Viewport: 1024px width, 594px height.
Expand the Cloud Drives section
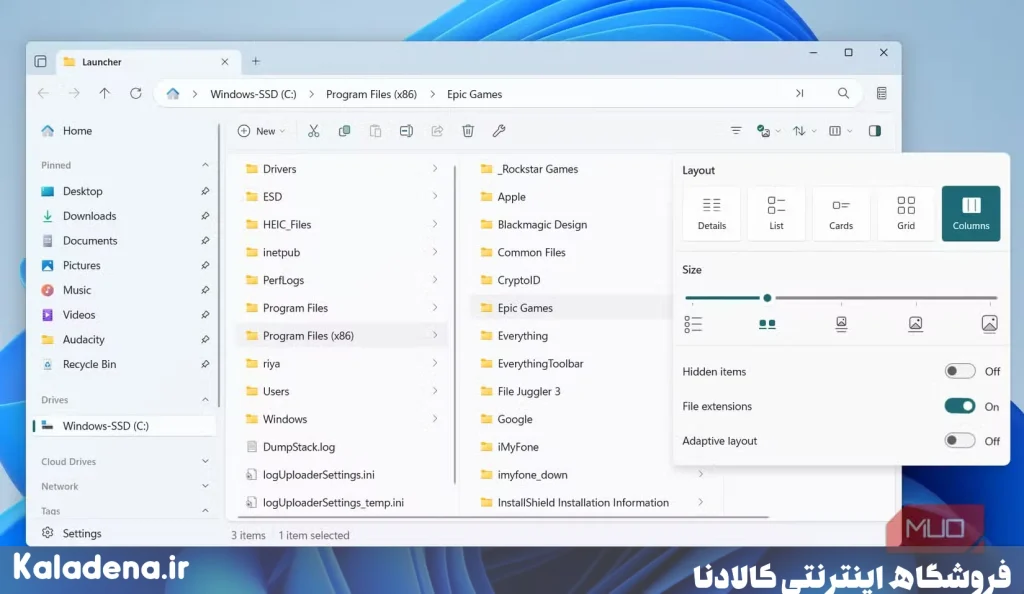[205, 461]
